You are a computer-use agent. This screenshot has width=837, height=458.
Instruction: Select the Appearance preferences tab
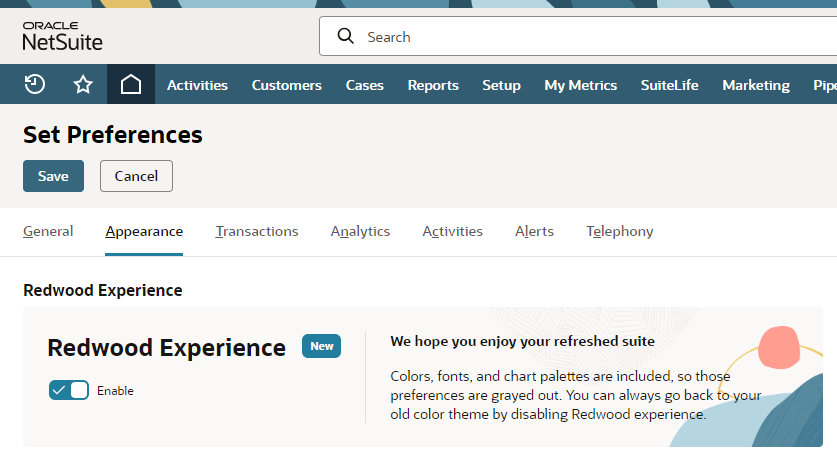pos(144,231)
